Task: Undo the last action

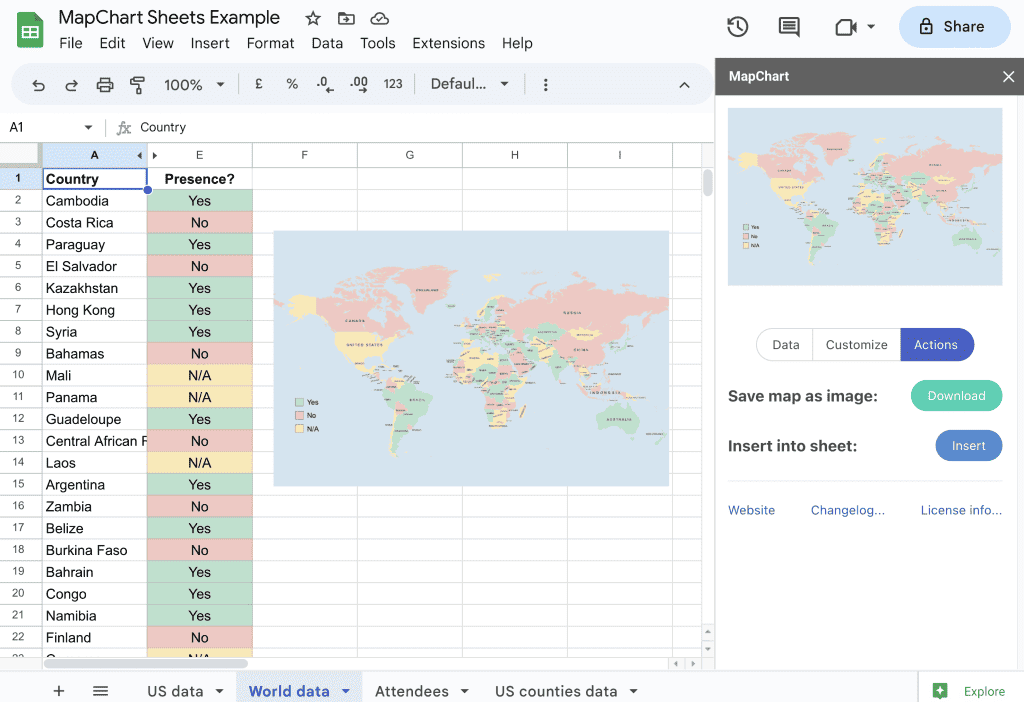Action: [39, 85]
